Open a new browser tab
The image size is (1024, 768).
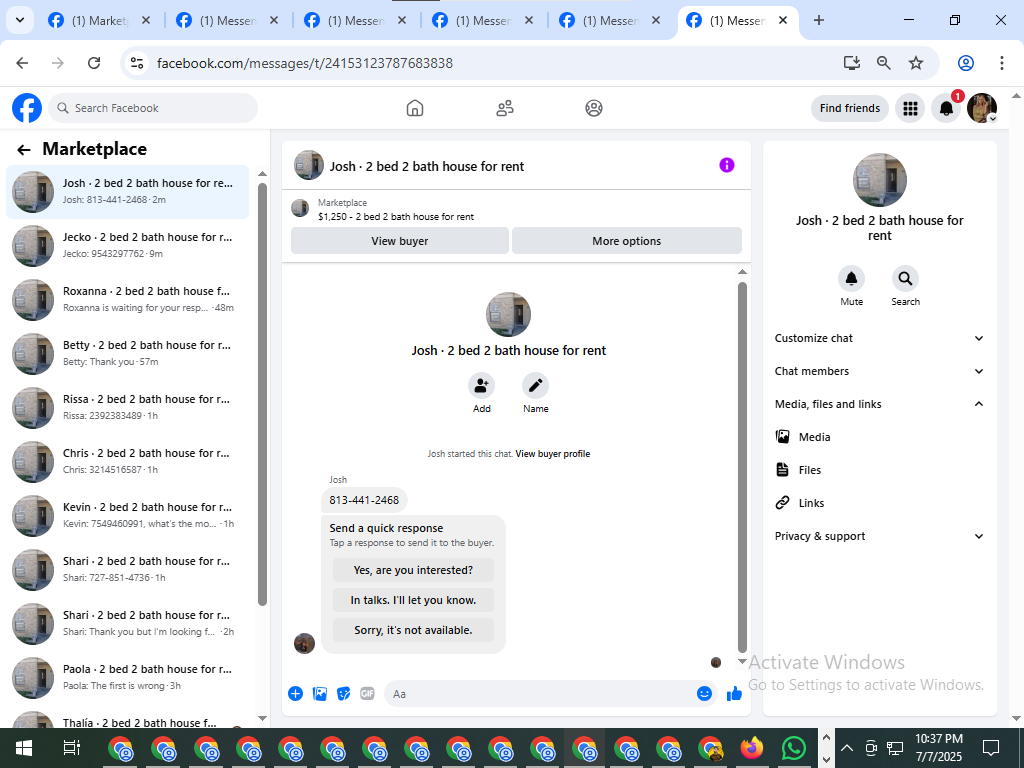click(x=819, y=20)
